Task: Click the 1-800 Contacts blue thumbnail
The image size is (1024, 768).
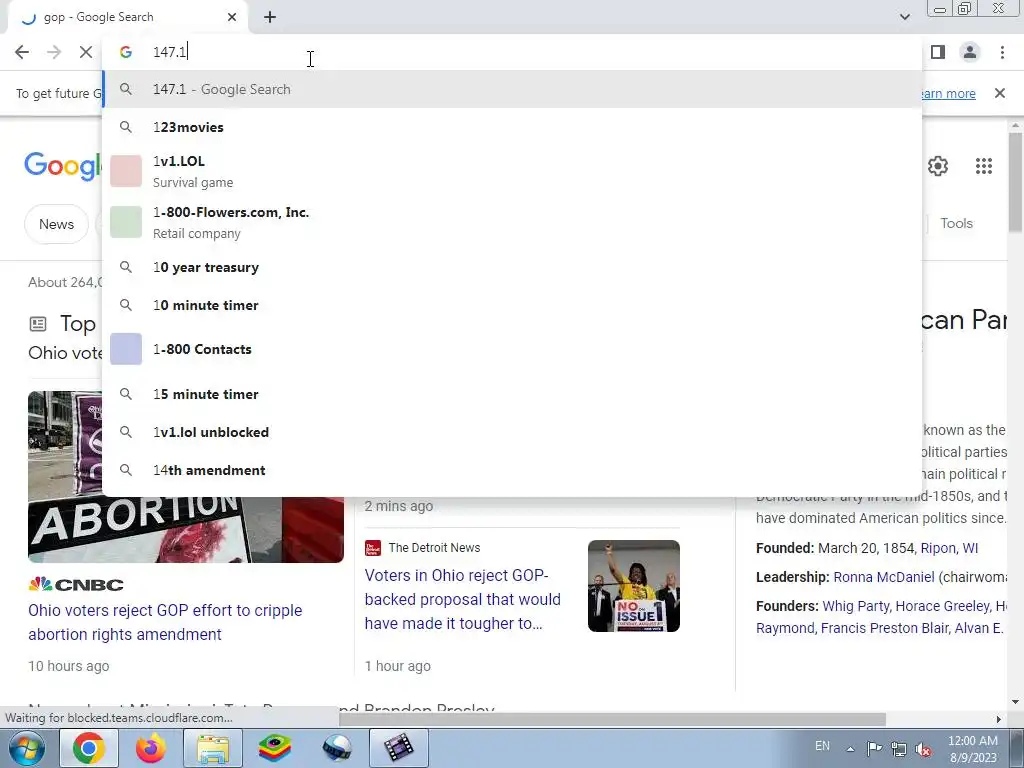Action: pyautogui.click(x=126, y=349)
